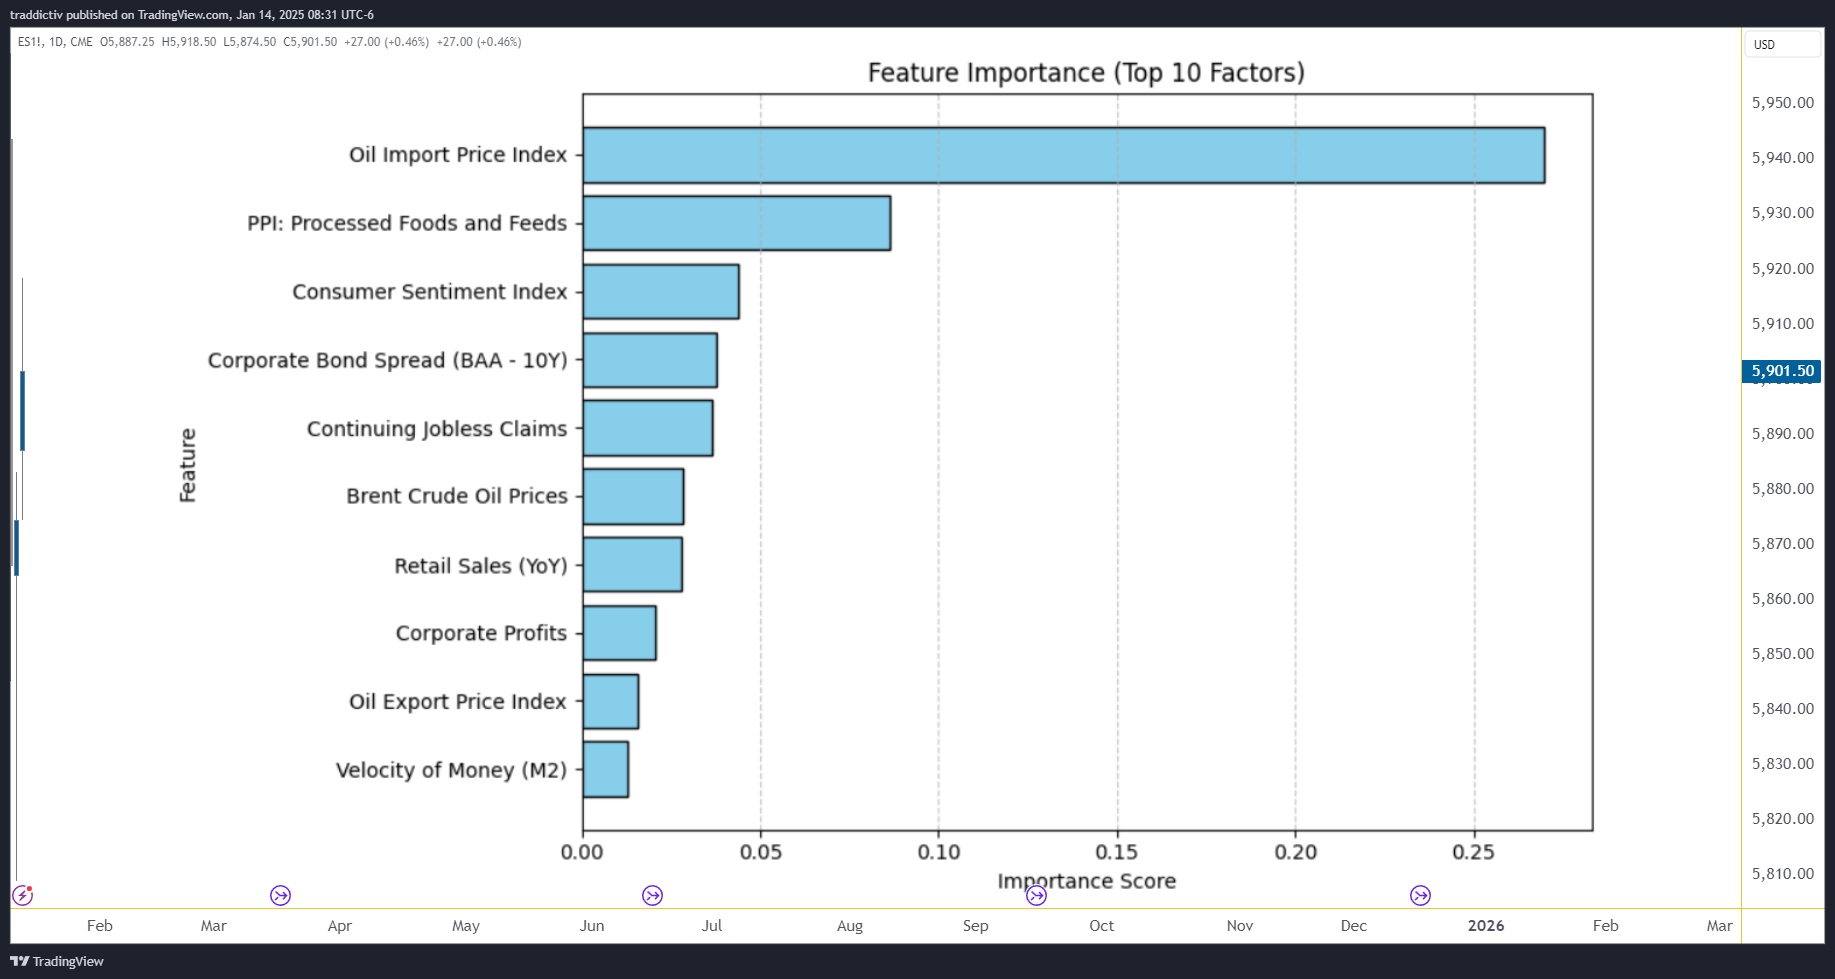Click the contract roll marker near December

[1420, 895]
